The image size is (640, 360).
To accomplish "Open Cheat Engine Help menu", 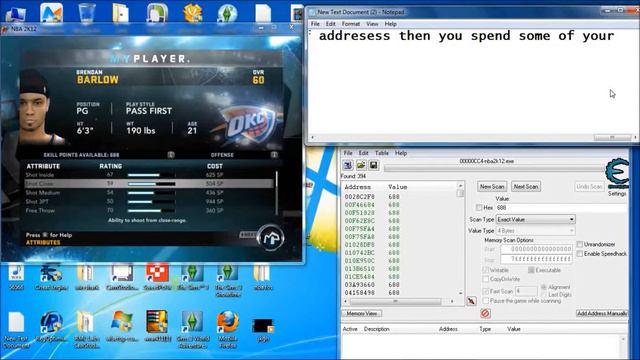I will click(x=401, y=153).
